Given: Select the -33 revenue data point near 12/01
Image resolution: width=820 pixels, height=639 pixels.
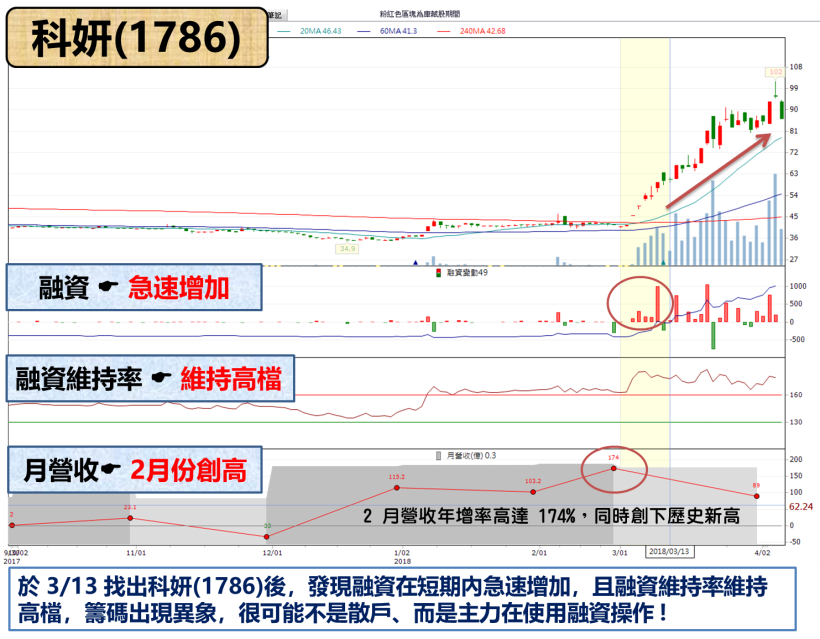Looking at the screenshot, I should tap(267, 537).
